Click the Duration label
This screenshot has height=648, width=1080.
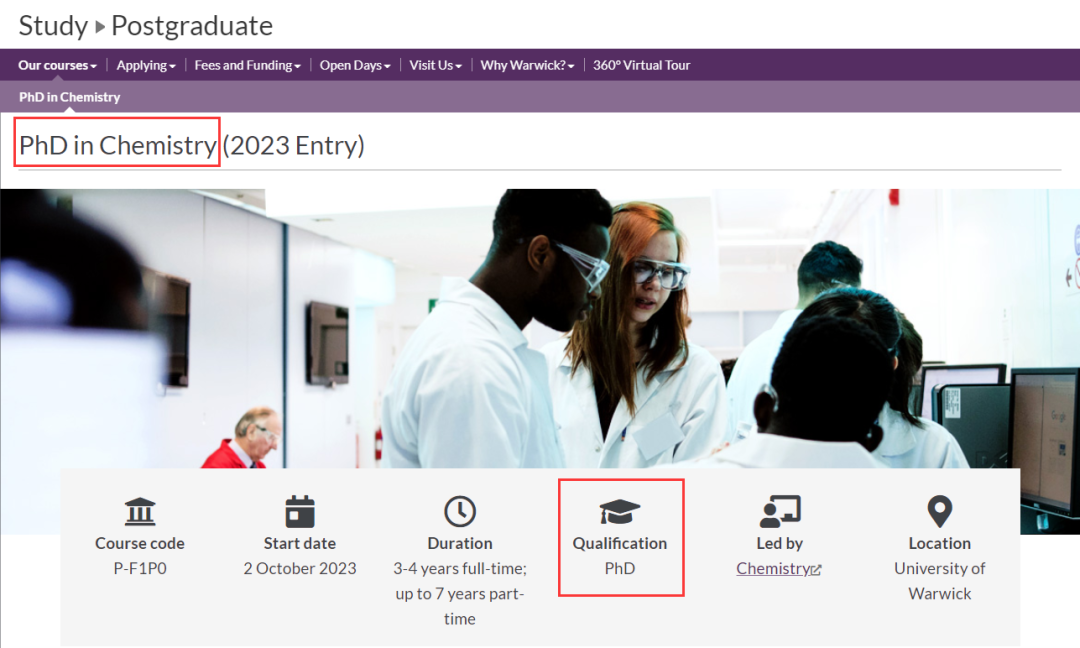[x=459, y=543]
